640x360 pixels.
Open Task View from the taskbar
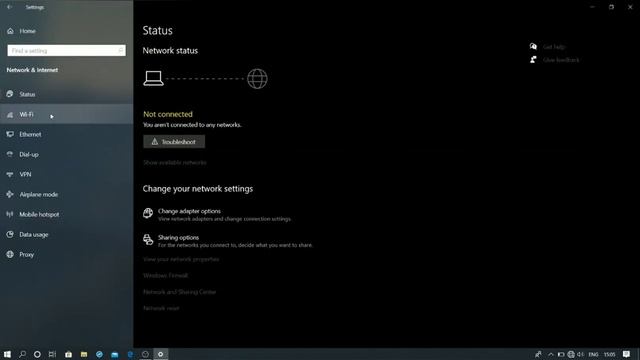click(x=52, y=354)
